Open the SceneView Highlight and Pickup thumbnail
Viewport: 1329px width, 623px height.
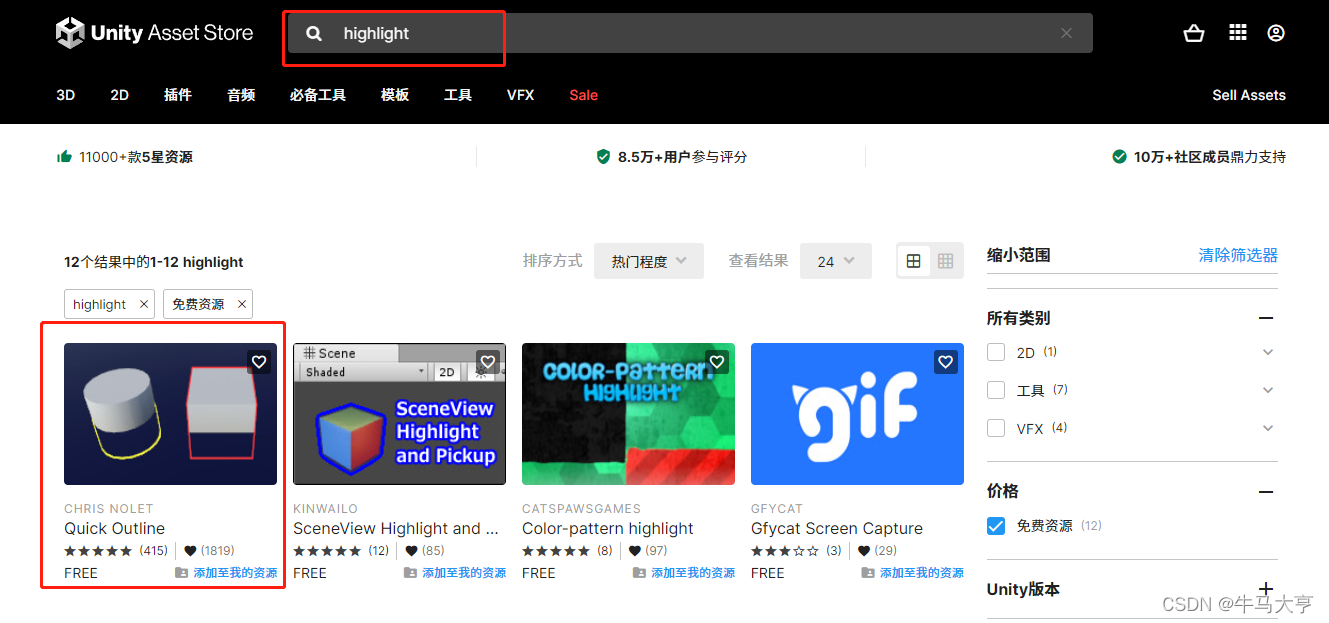click(x=399, y=414)
